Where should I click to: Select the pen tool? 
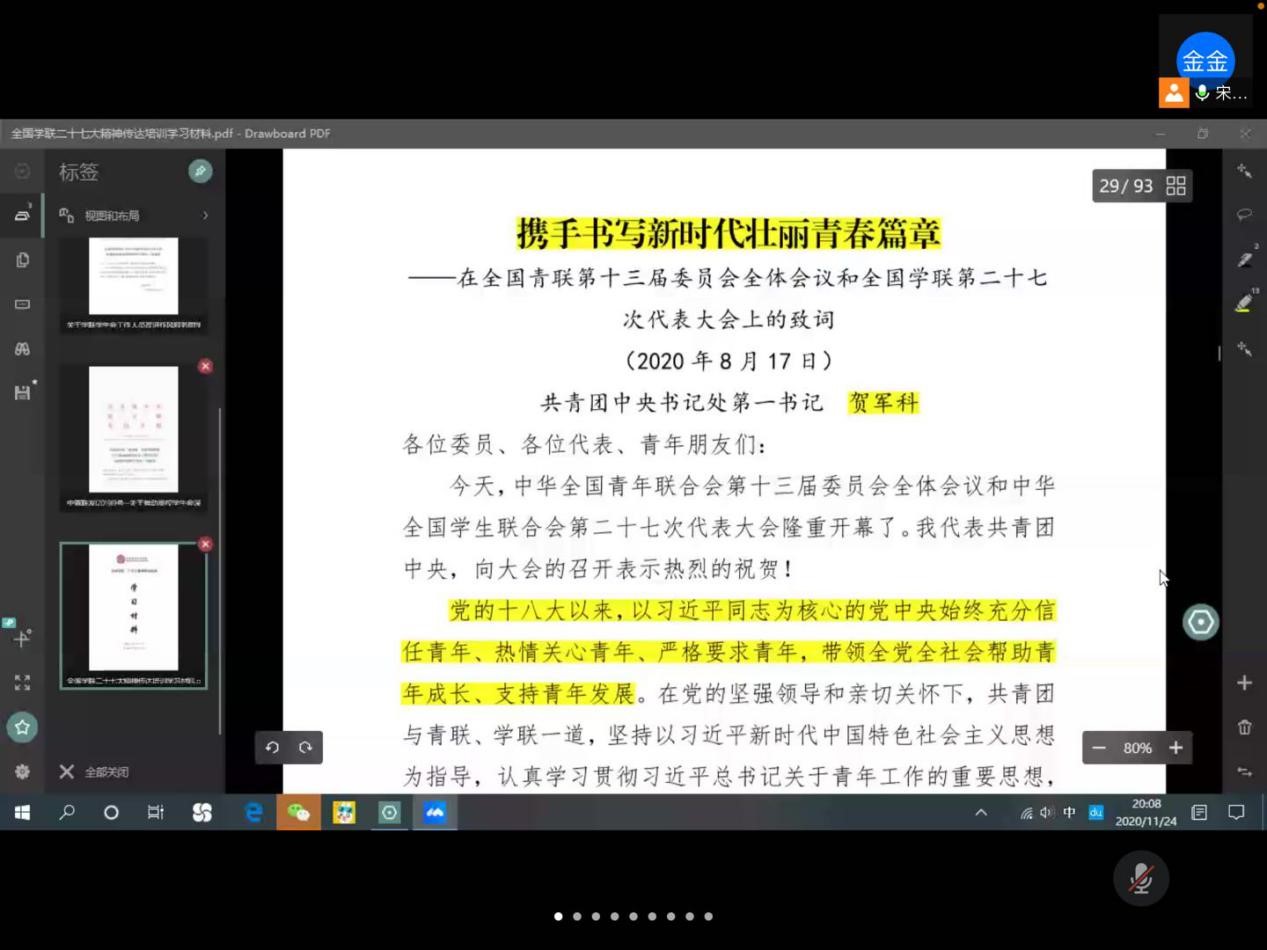coord(1245,259)
